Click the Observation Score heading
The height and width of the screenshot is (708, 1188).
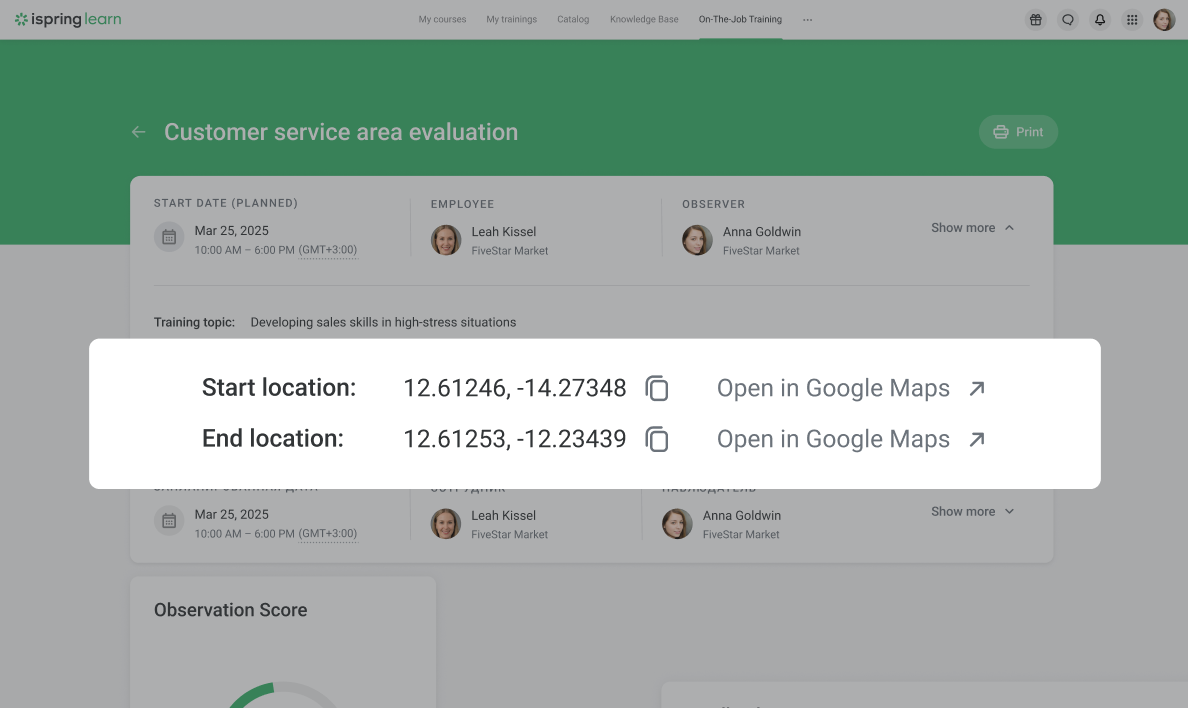click(x=230, y=610)
